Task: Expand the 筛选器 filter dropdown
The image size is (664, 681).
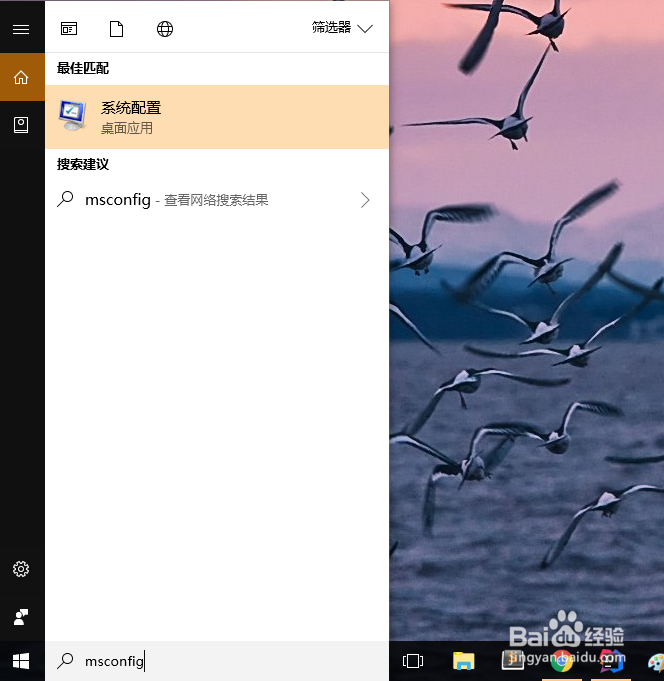Action: tap(342, 28)
